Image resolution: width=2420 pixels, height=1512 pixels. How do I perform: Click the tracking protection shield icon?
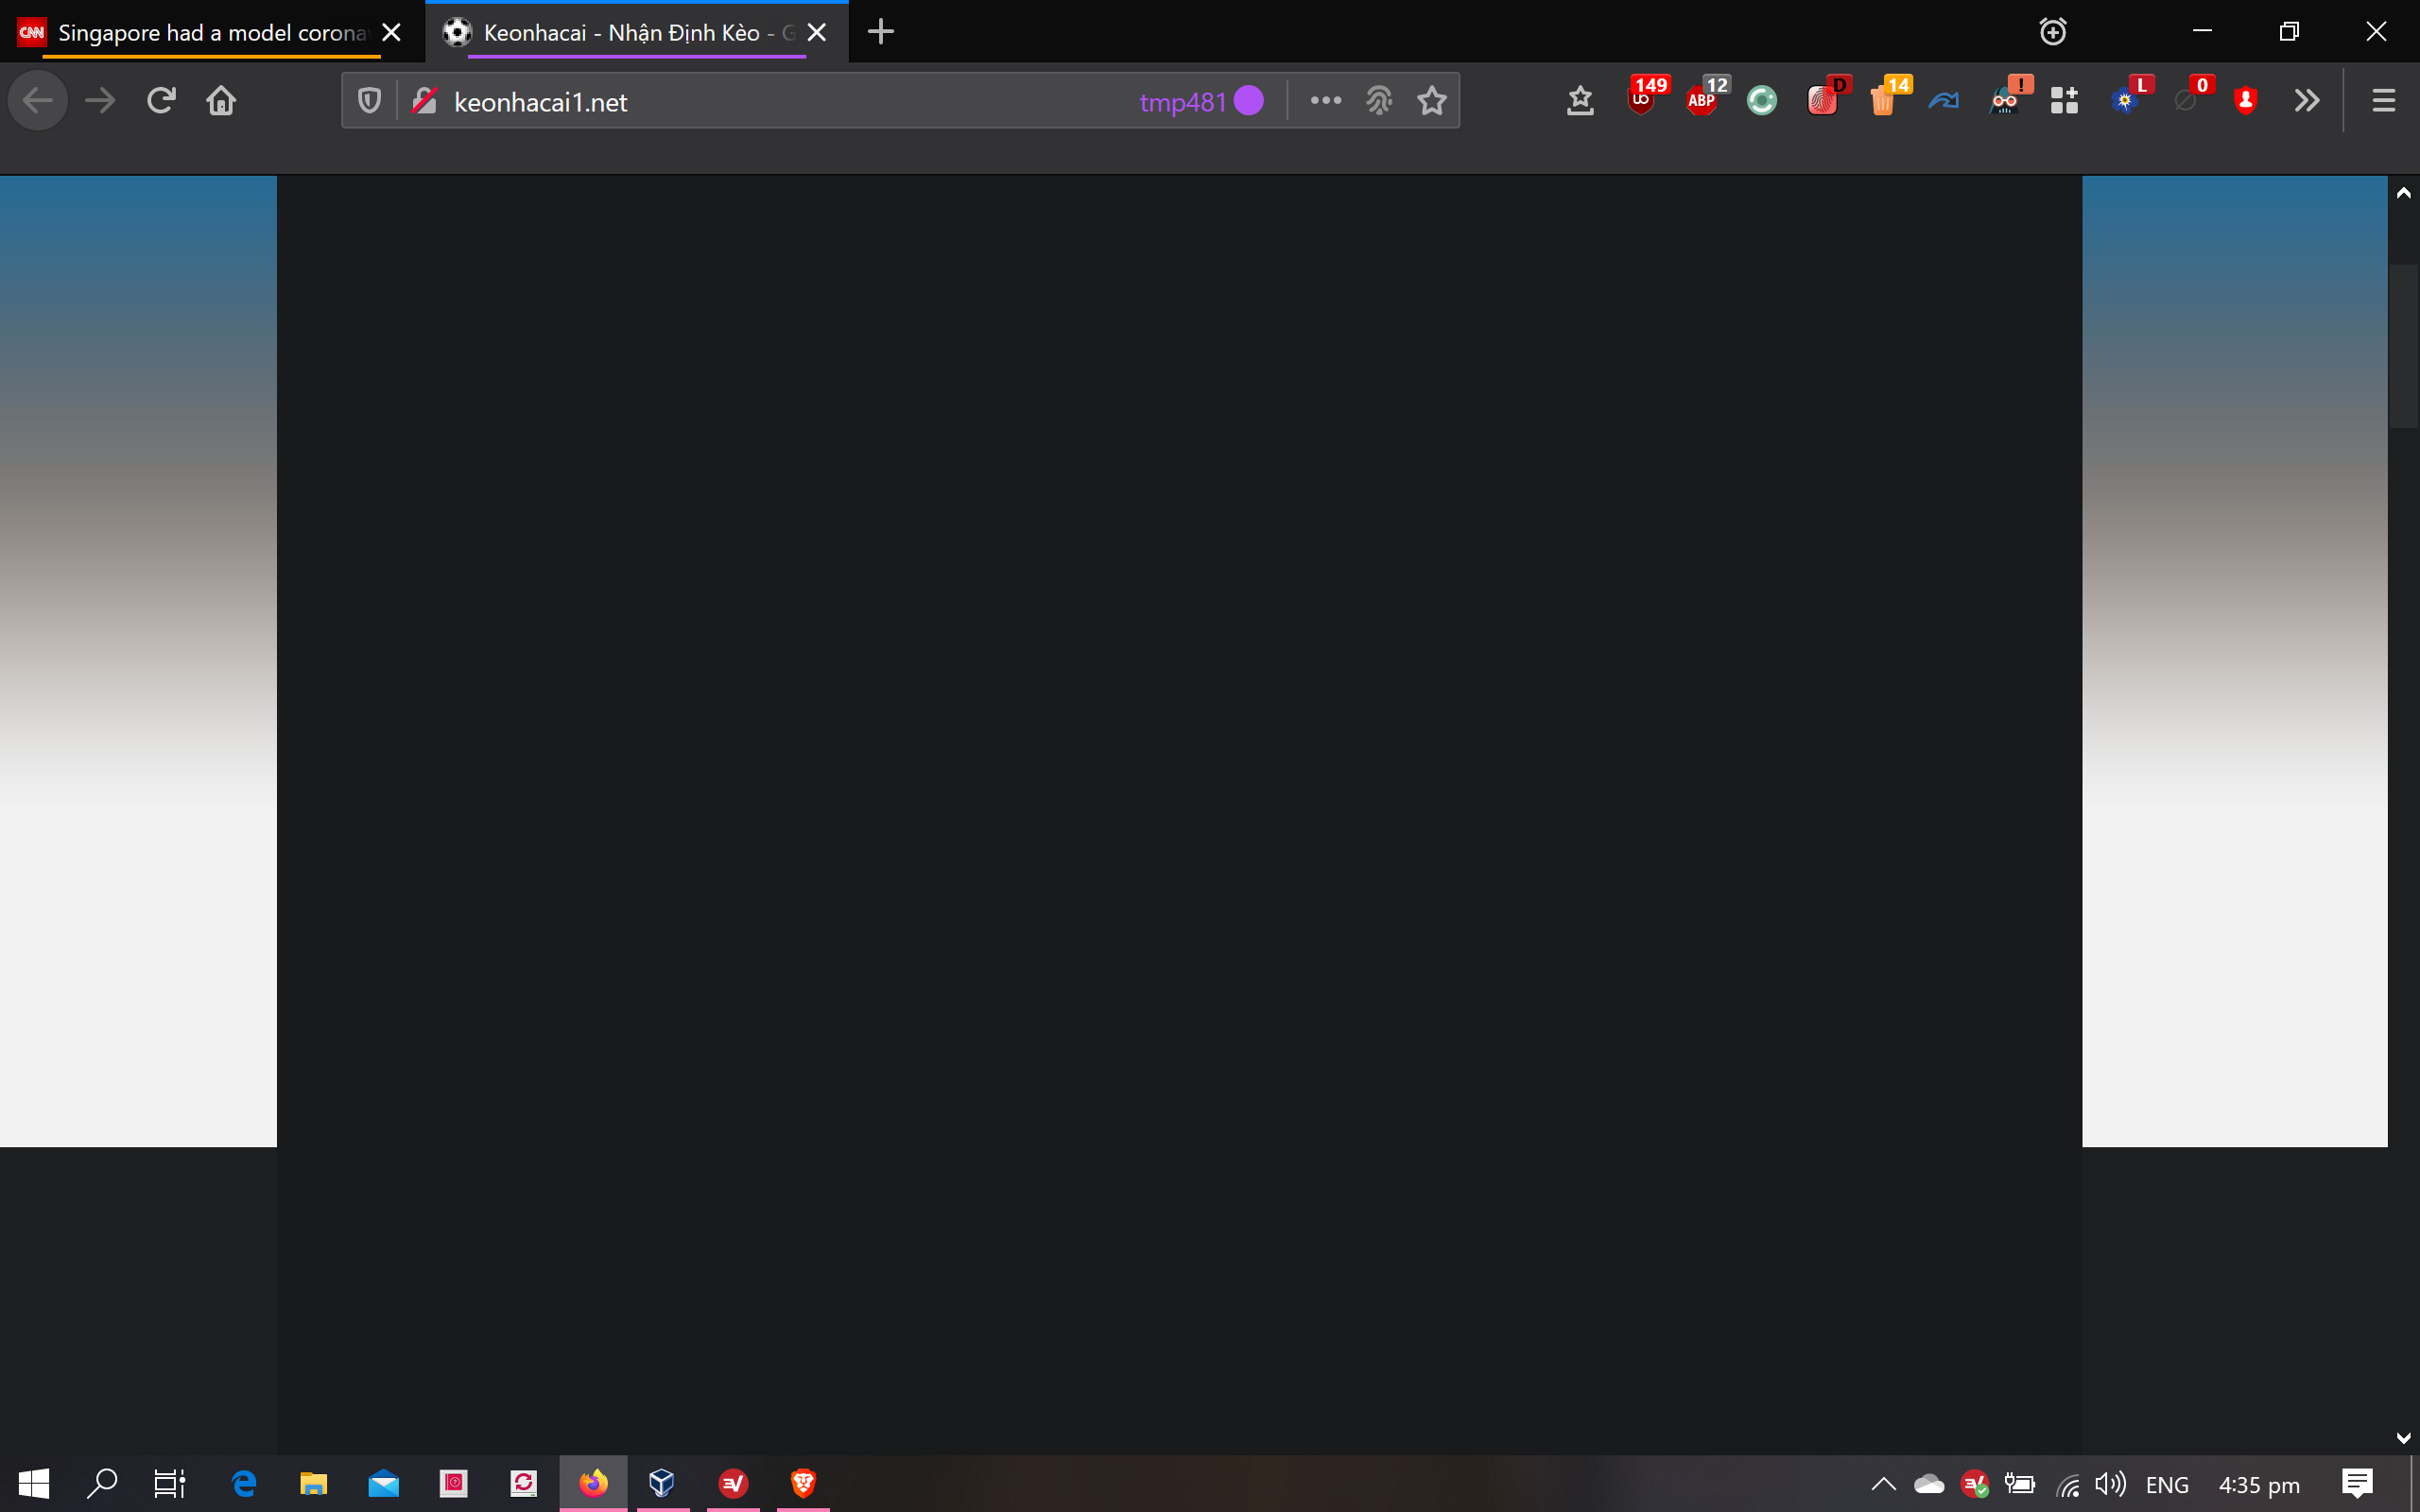click(369, 101)
